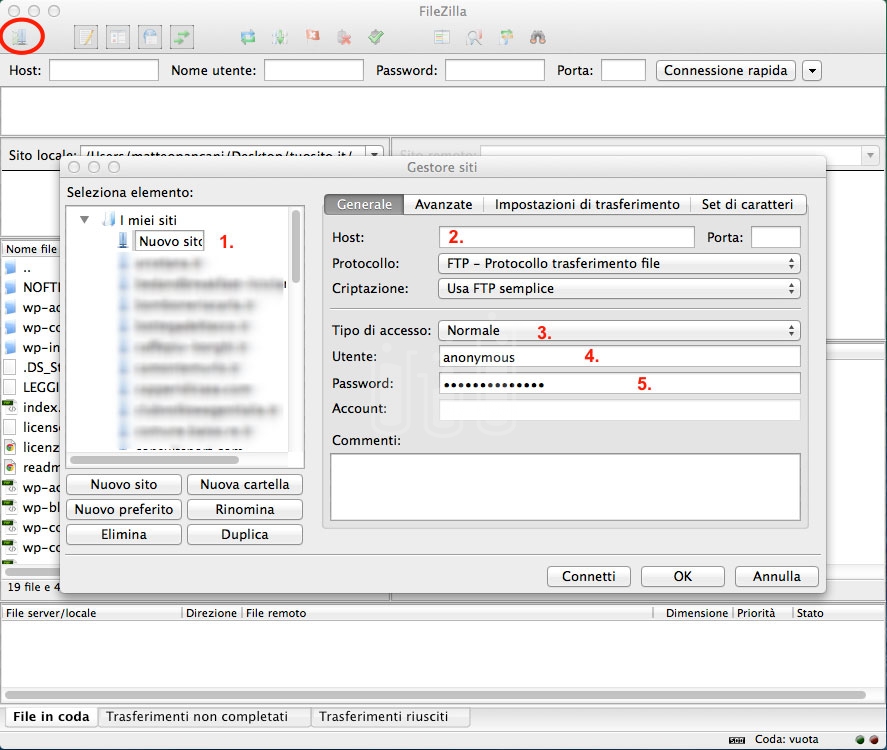887x750 pixels.
Task: Click the Connetti button
Action: [x=589, y=576]
